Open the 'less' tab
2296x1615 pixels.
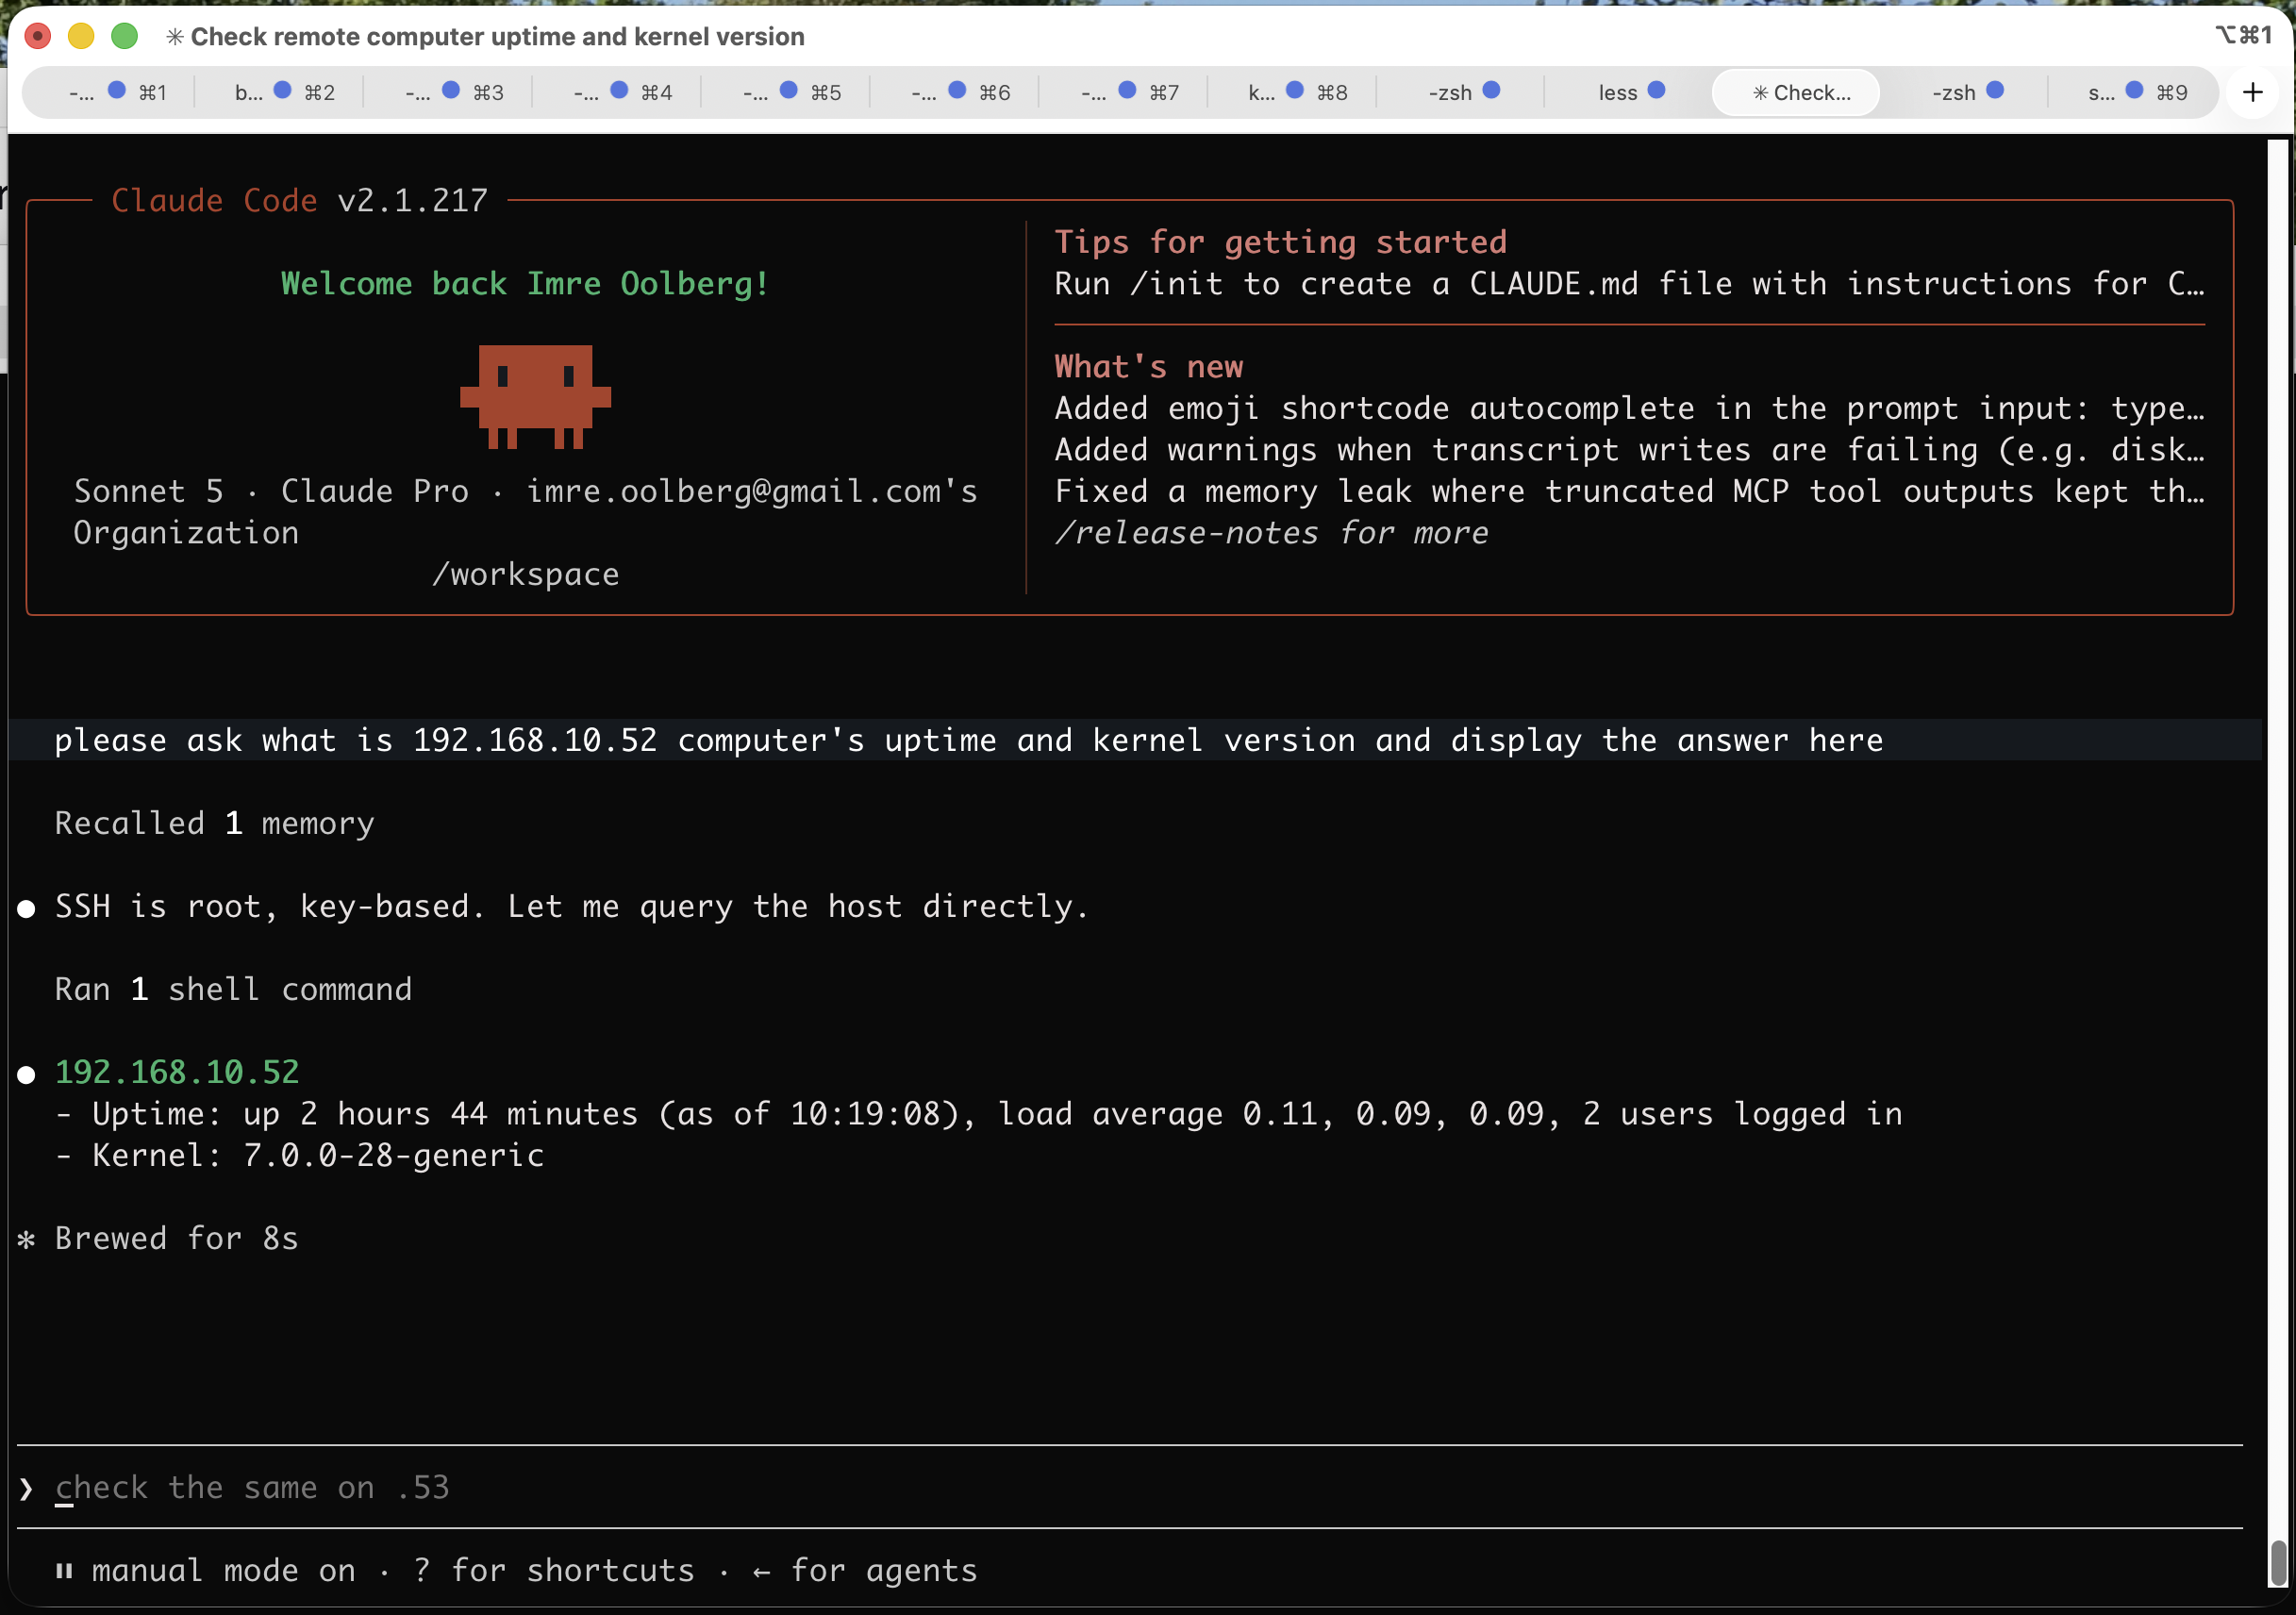(x=1630, y=92)
